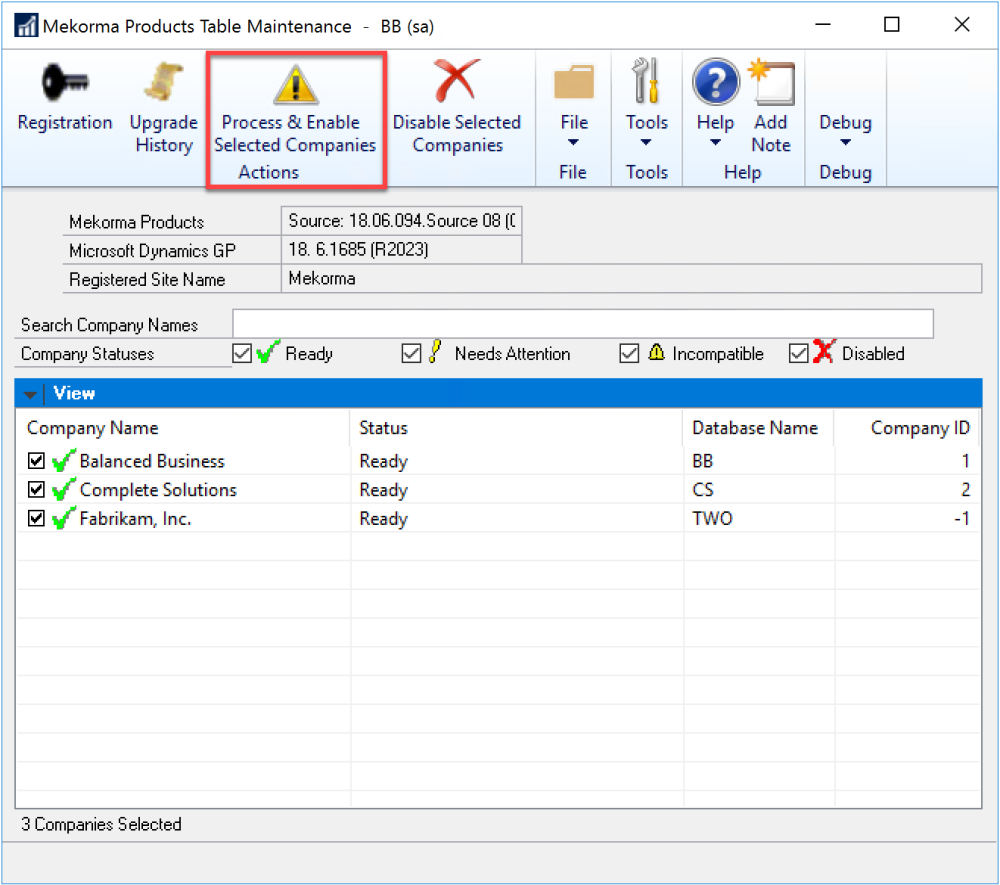1000x885 pixels.
Task: Click the Ready status of Fabrikam, Inc.
Action: pos(383,518)
